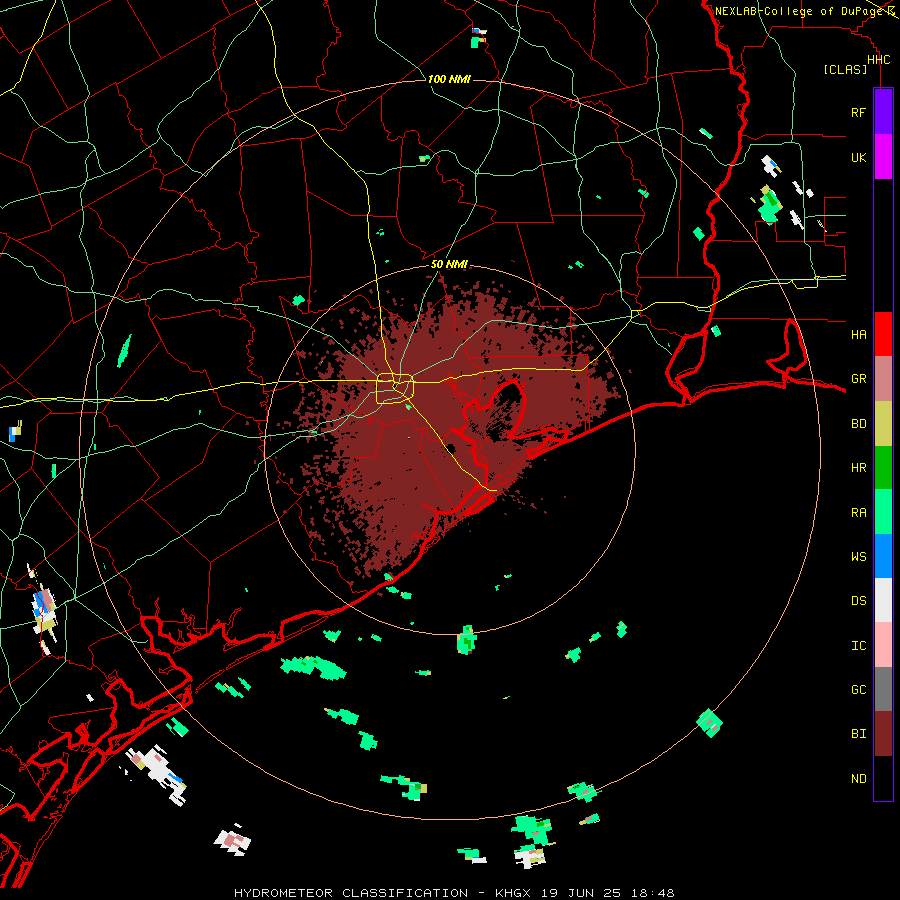Click the RA legend label
Viewport: 900px width, 900px height.
point(858,513)
